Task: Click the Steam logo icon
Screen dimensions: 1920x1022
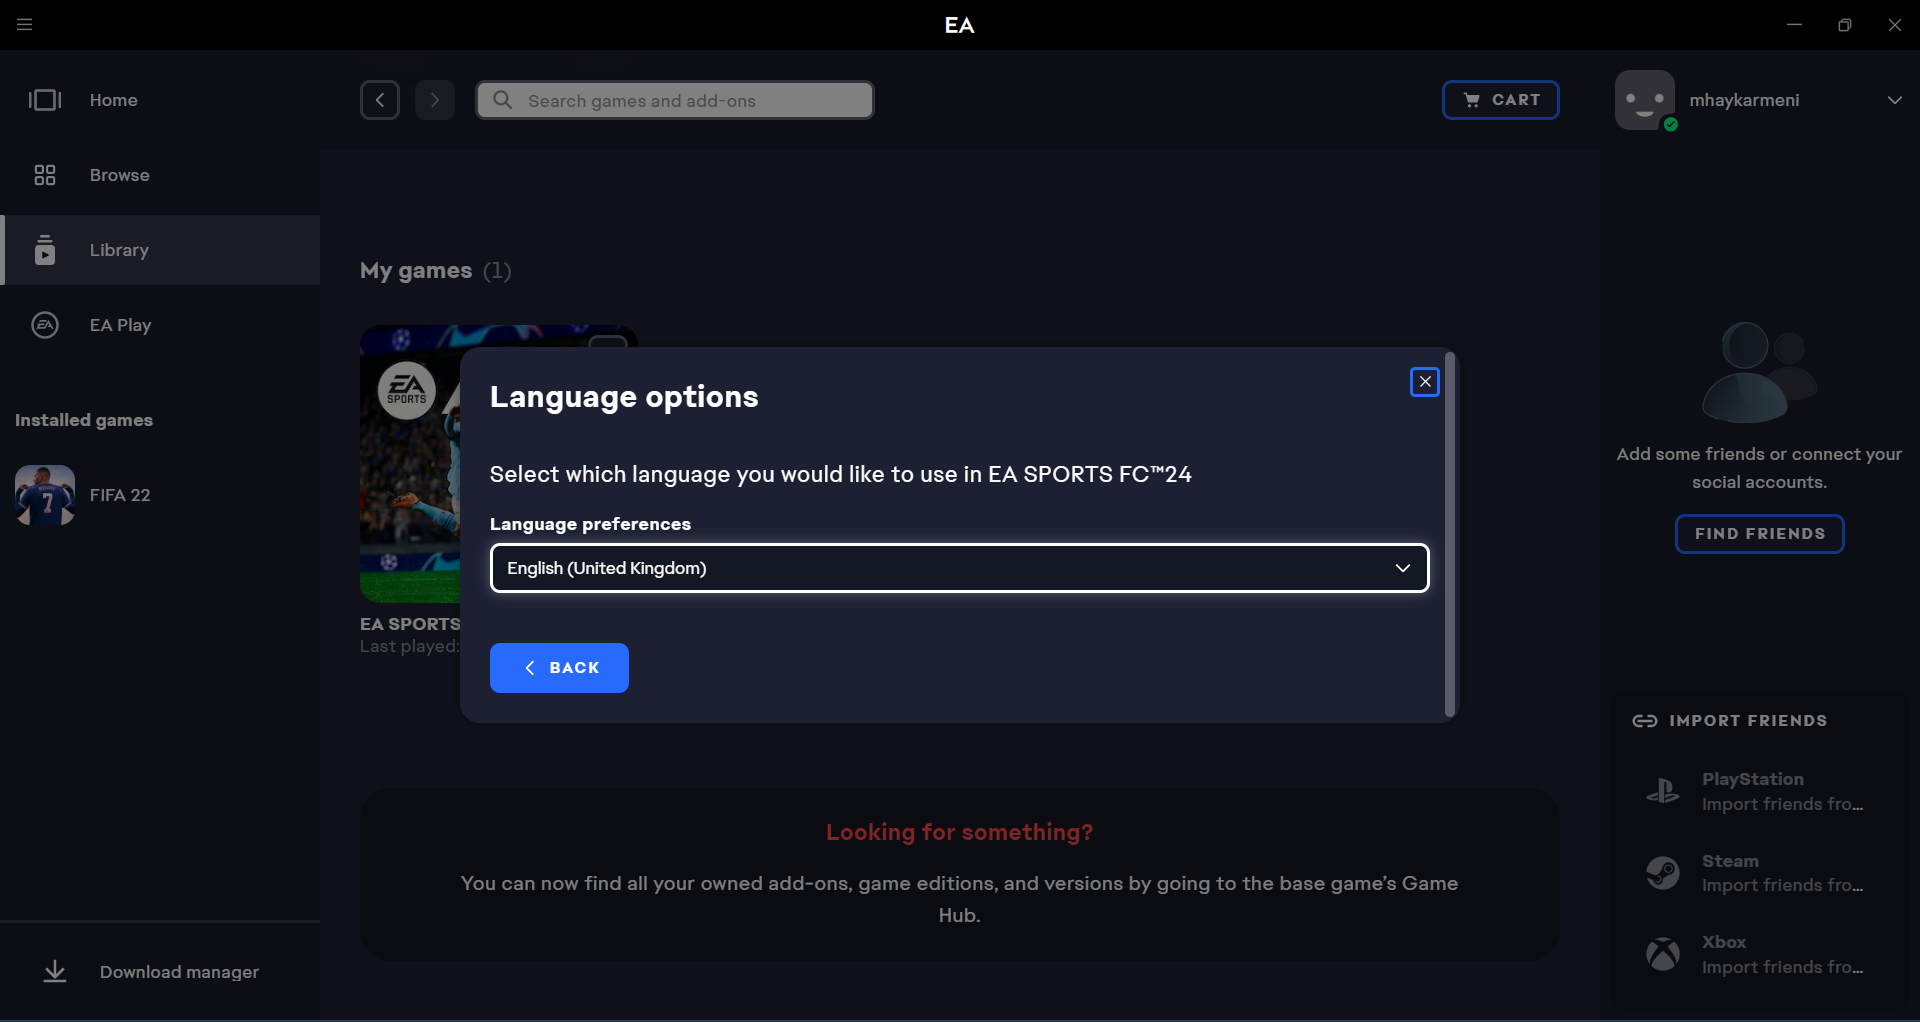Action: 1663,873
